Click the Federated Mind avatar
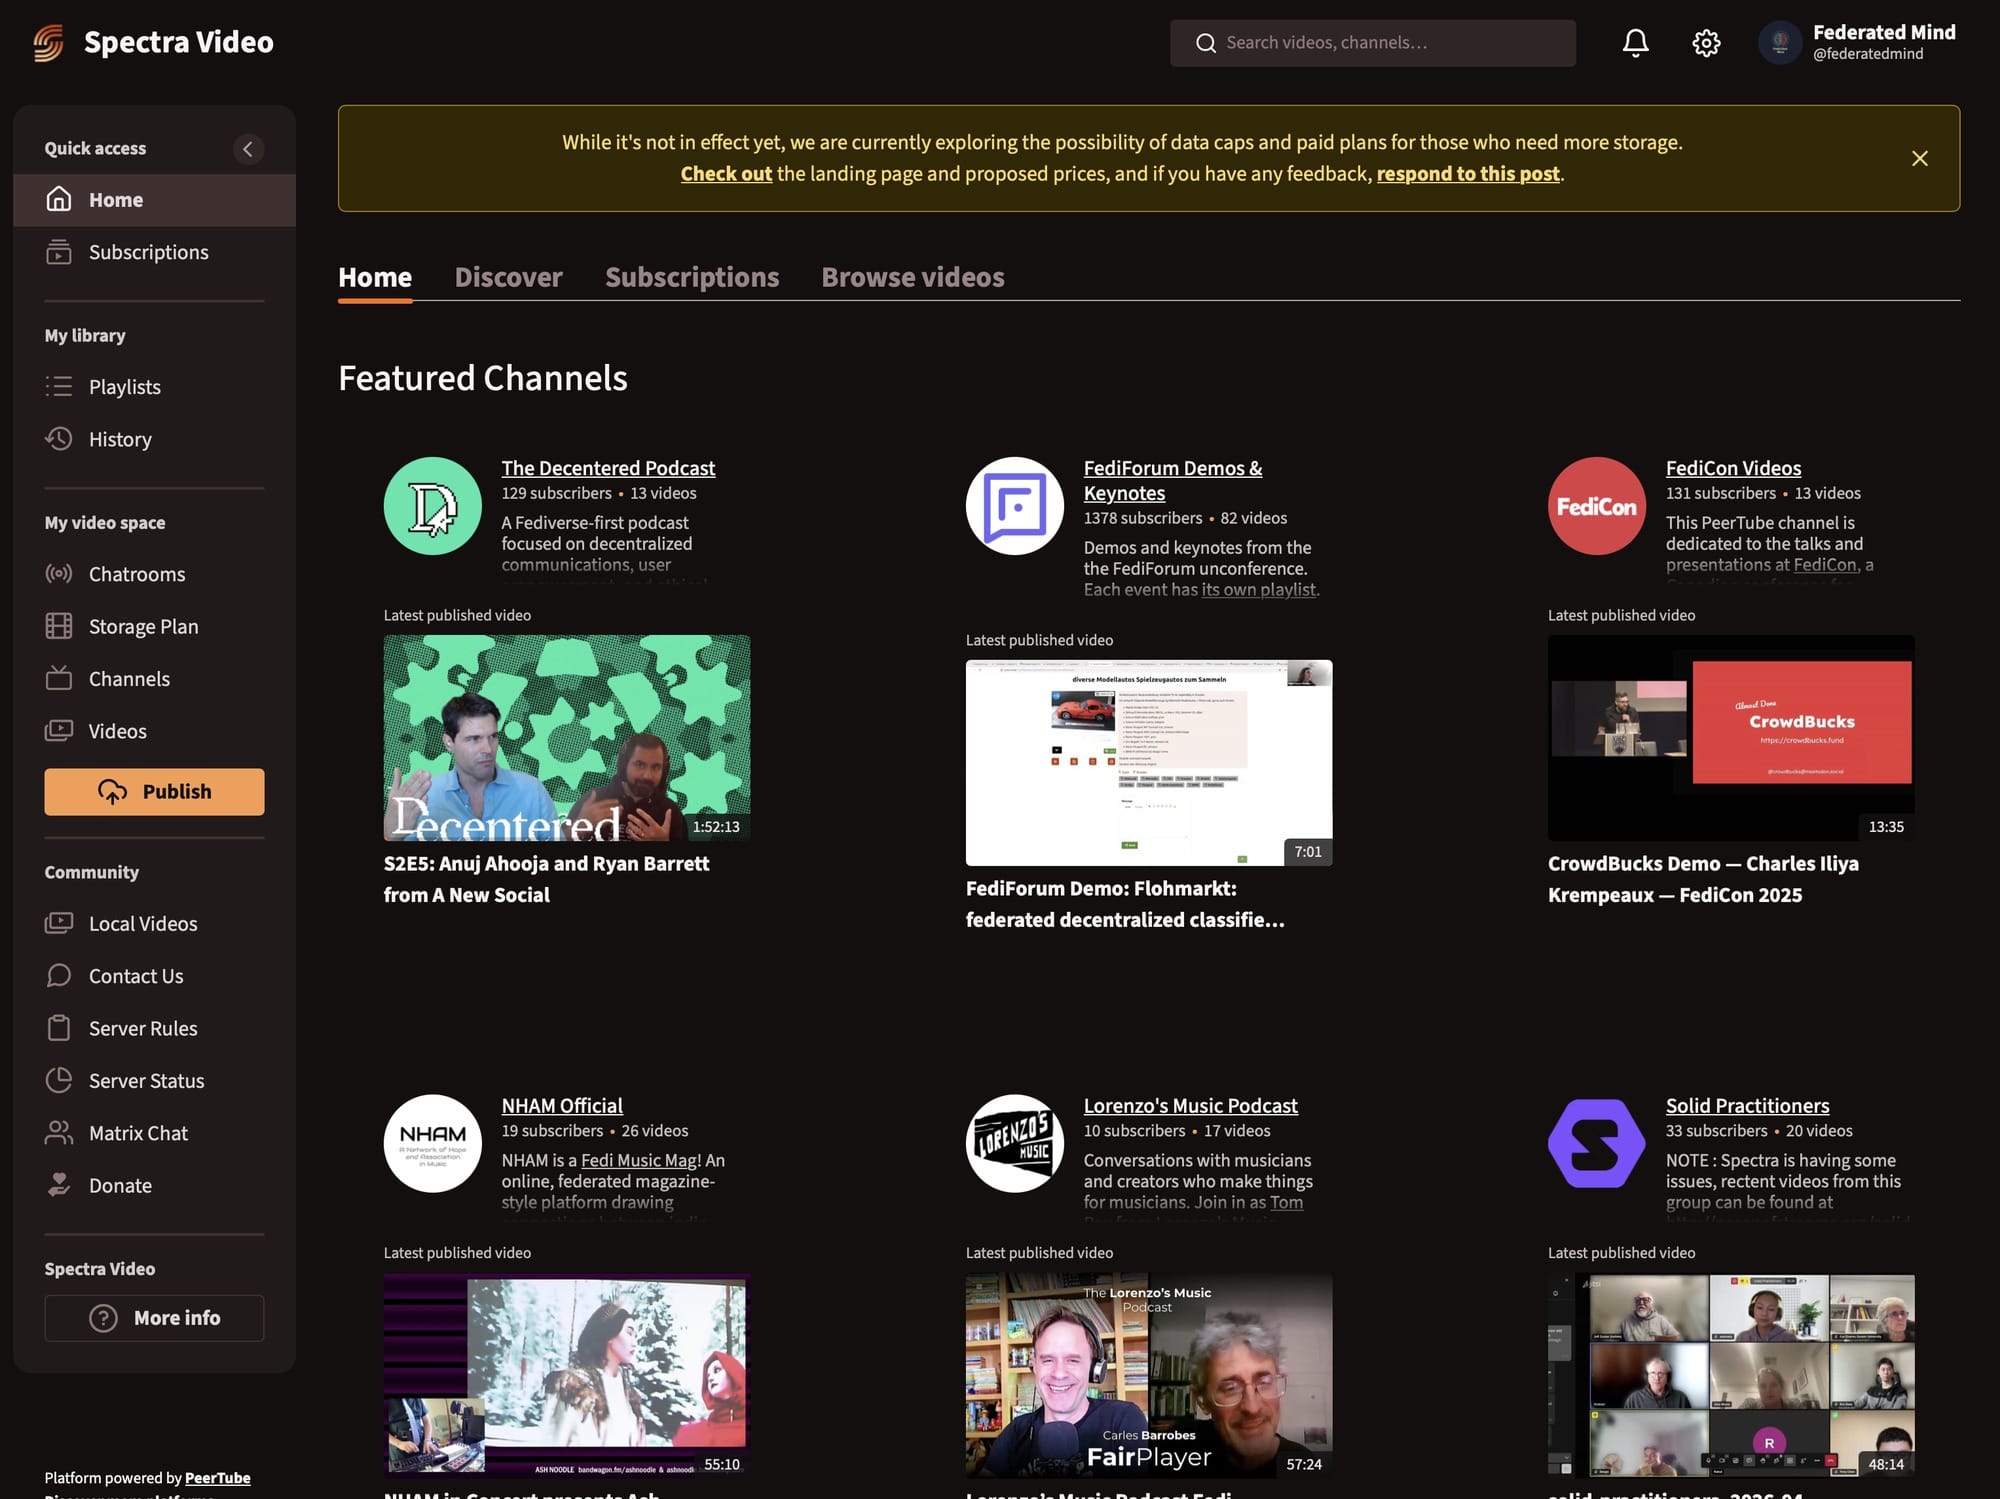The image size is (2000, 1499). (x=1780, y=43)
